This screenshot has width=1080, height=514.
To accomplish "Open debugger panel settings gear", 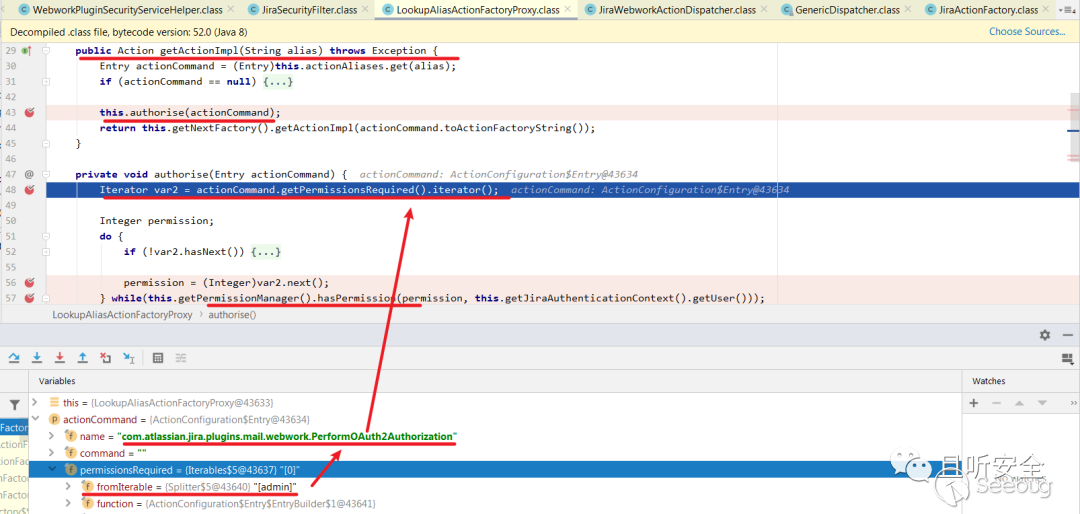I will (x=1045, y=335).
